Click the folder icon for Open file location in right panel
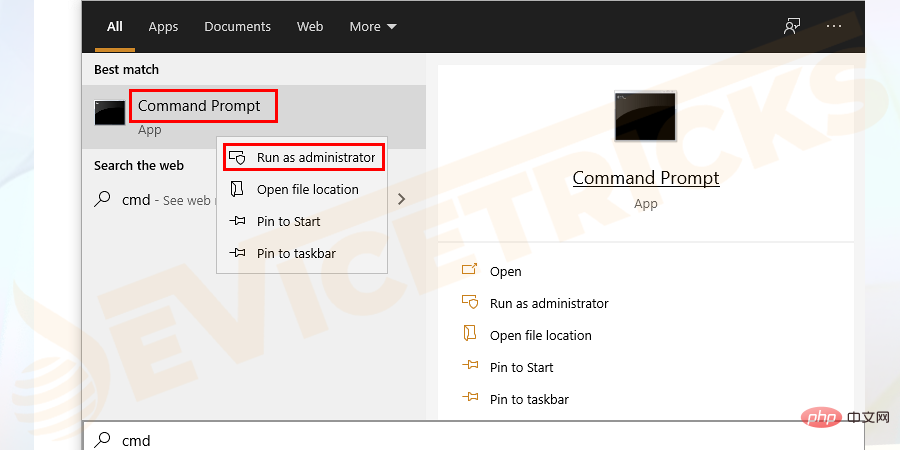 pyautogui.click(x=469, y=335)
